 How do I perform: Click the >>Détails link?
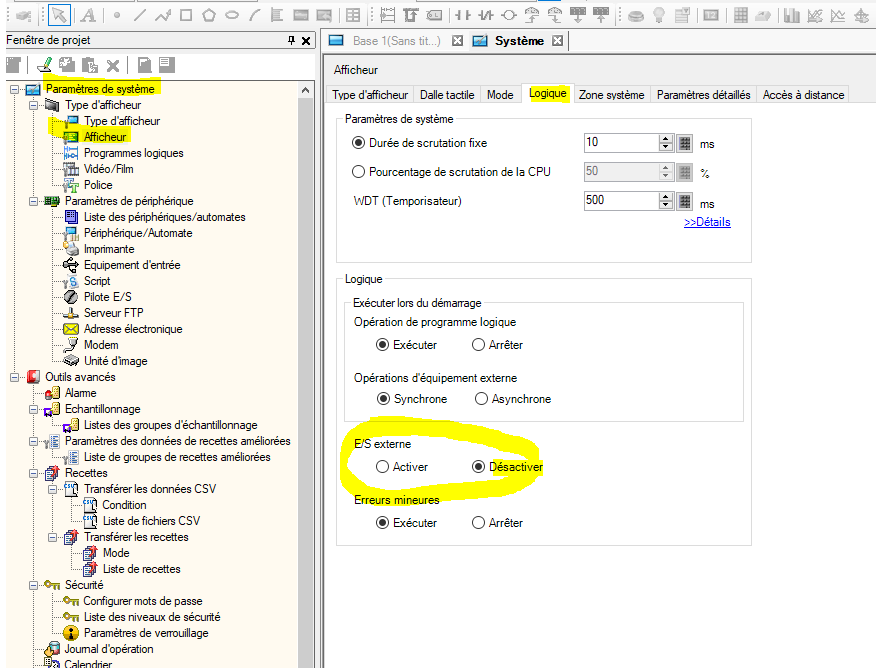[x=706, y=222]
